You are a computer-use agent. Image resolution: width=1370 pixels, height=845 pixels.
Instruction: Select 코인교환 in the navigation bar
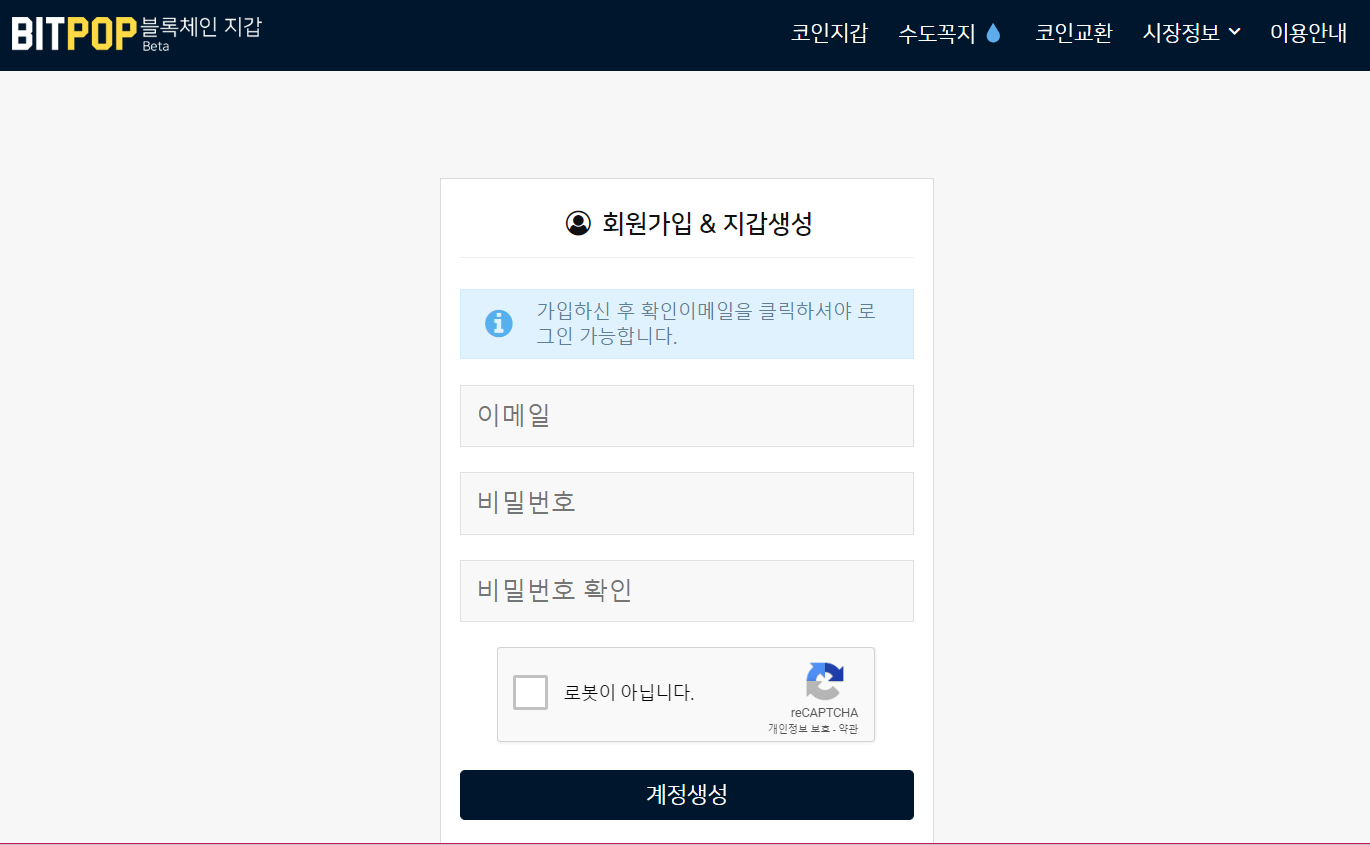[1074, 32]
